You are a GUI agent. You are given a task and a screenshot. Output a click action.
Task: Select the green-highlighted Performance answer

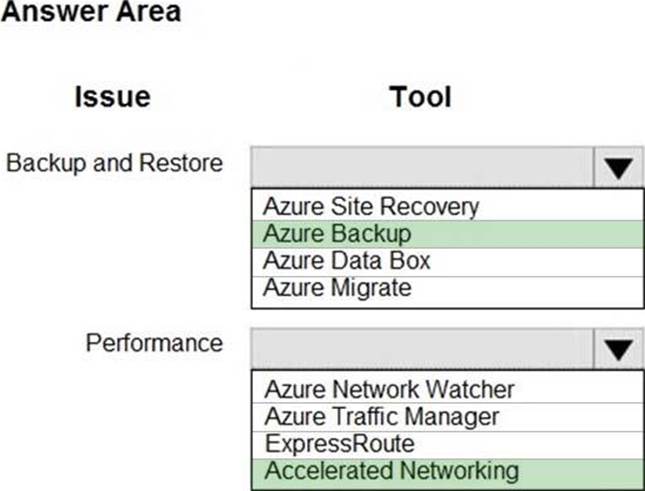[x=391, y=470]
